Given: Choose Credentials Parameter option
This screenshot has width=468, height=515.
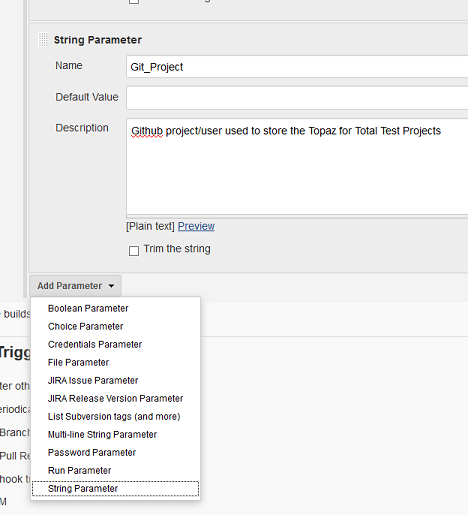Looking at the screenshot, I should 95,344.
